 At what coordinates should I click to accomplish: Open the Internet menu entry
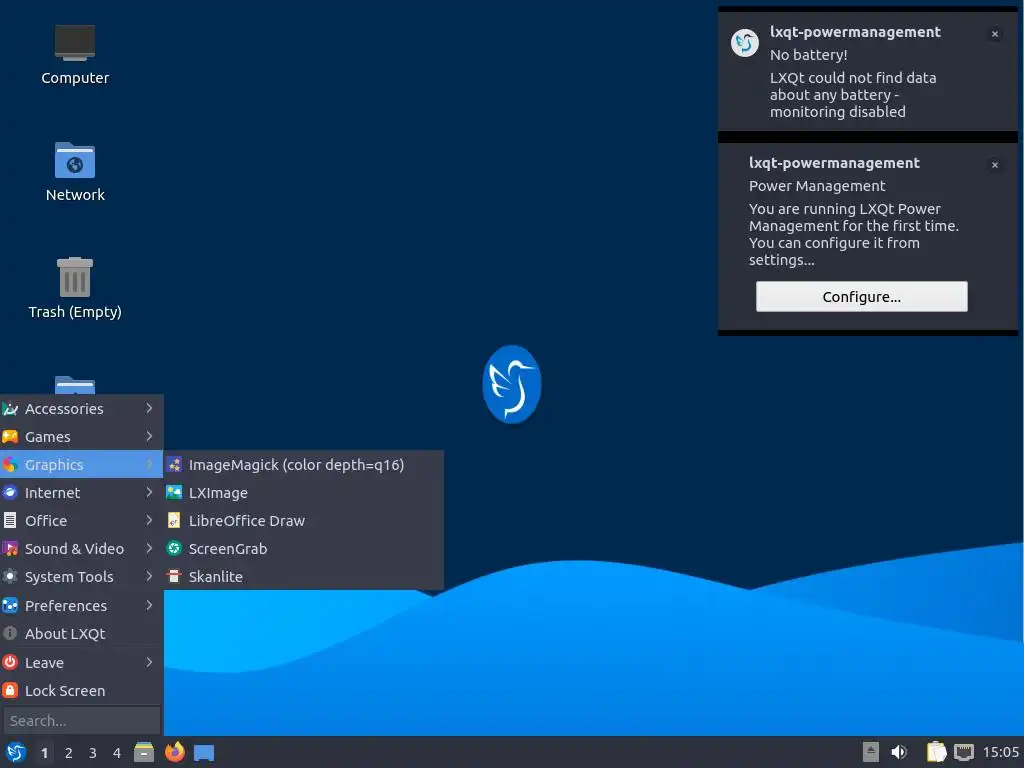pos(82,492)
